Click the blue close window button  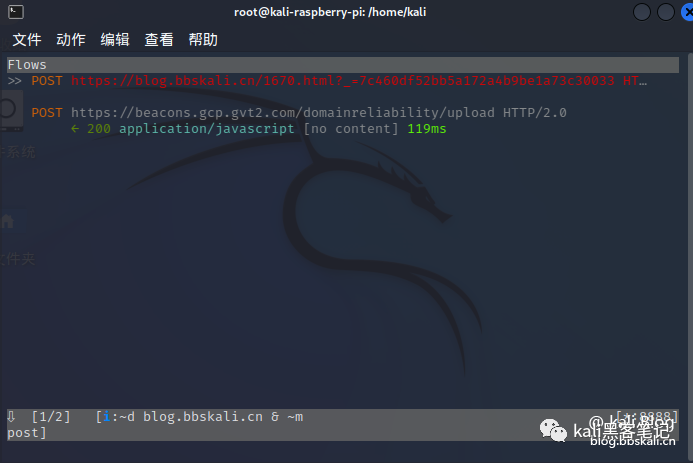tap(687, 12)
